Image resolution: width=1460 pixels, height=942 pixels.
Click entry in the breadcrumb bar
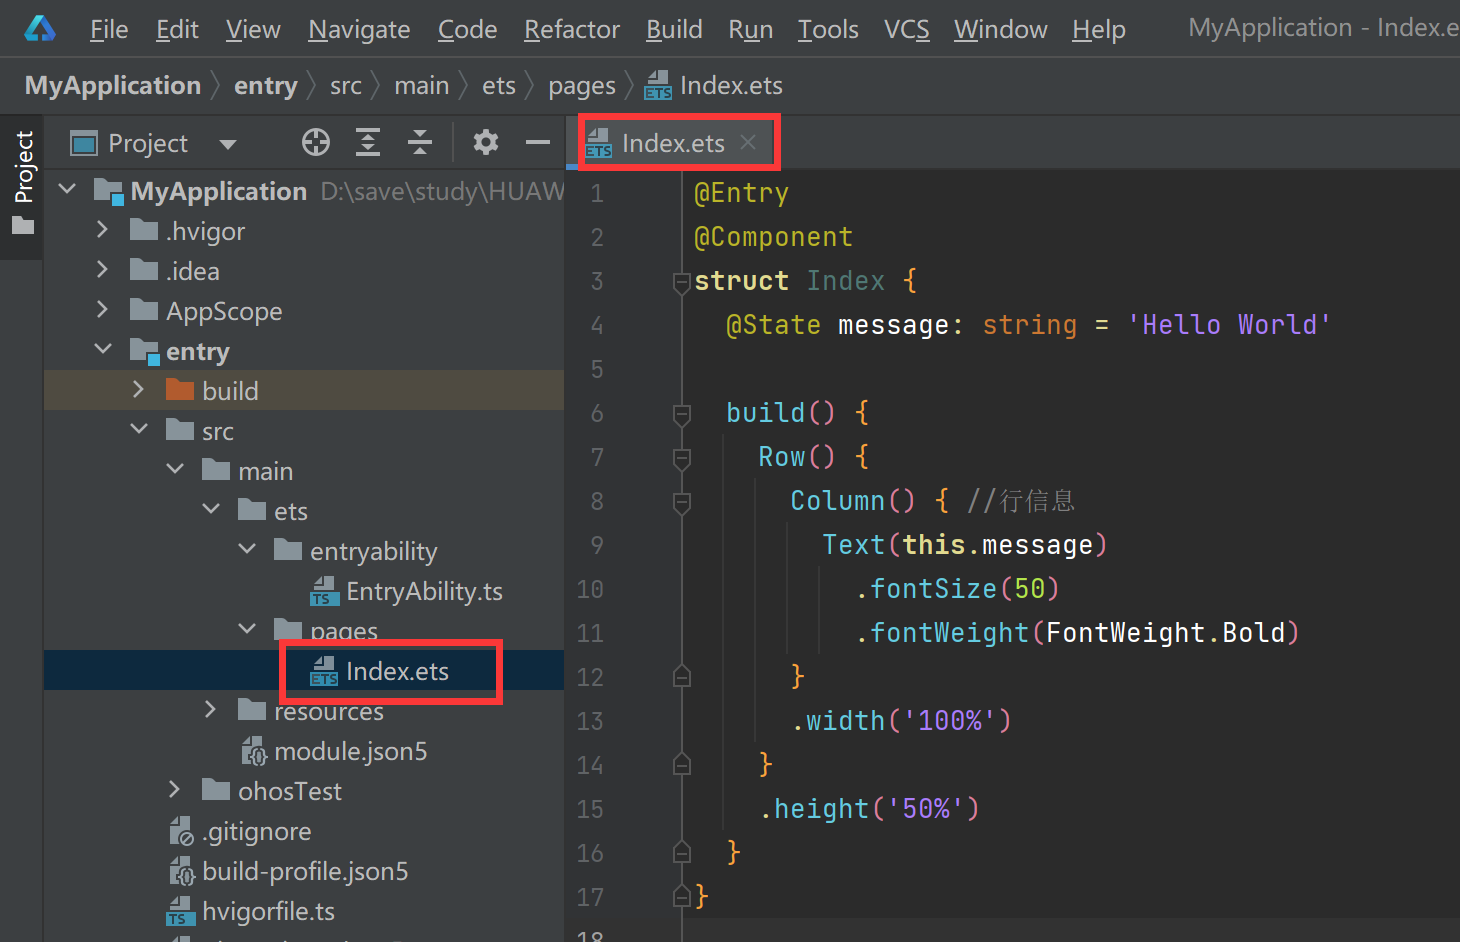pos(266,86)
